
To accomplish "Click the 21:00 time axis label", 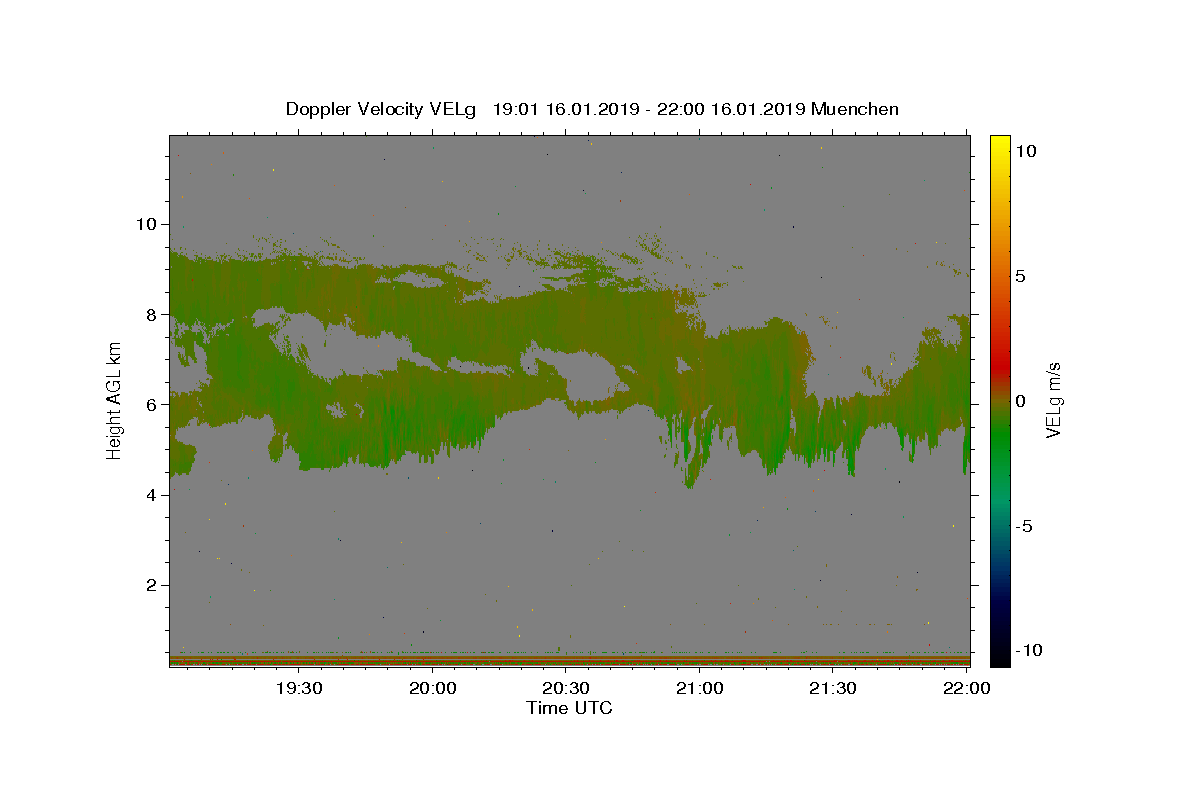I will point(699,688).
